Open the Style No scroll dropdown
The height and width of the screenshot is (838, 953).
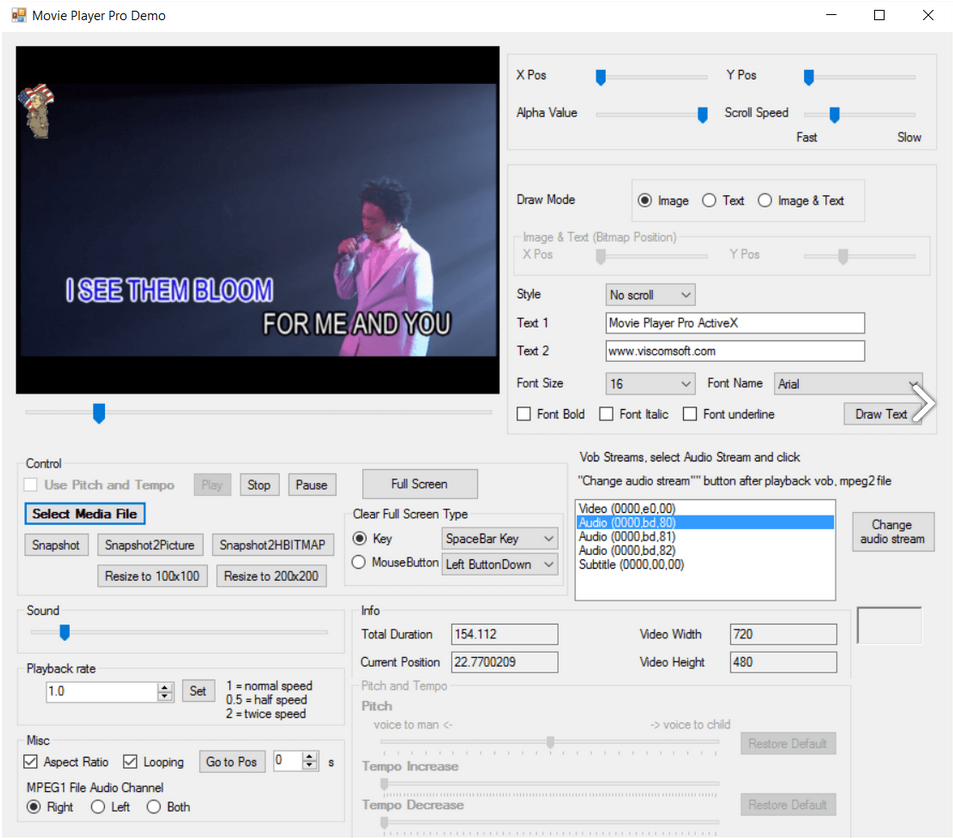650,295
